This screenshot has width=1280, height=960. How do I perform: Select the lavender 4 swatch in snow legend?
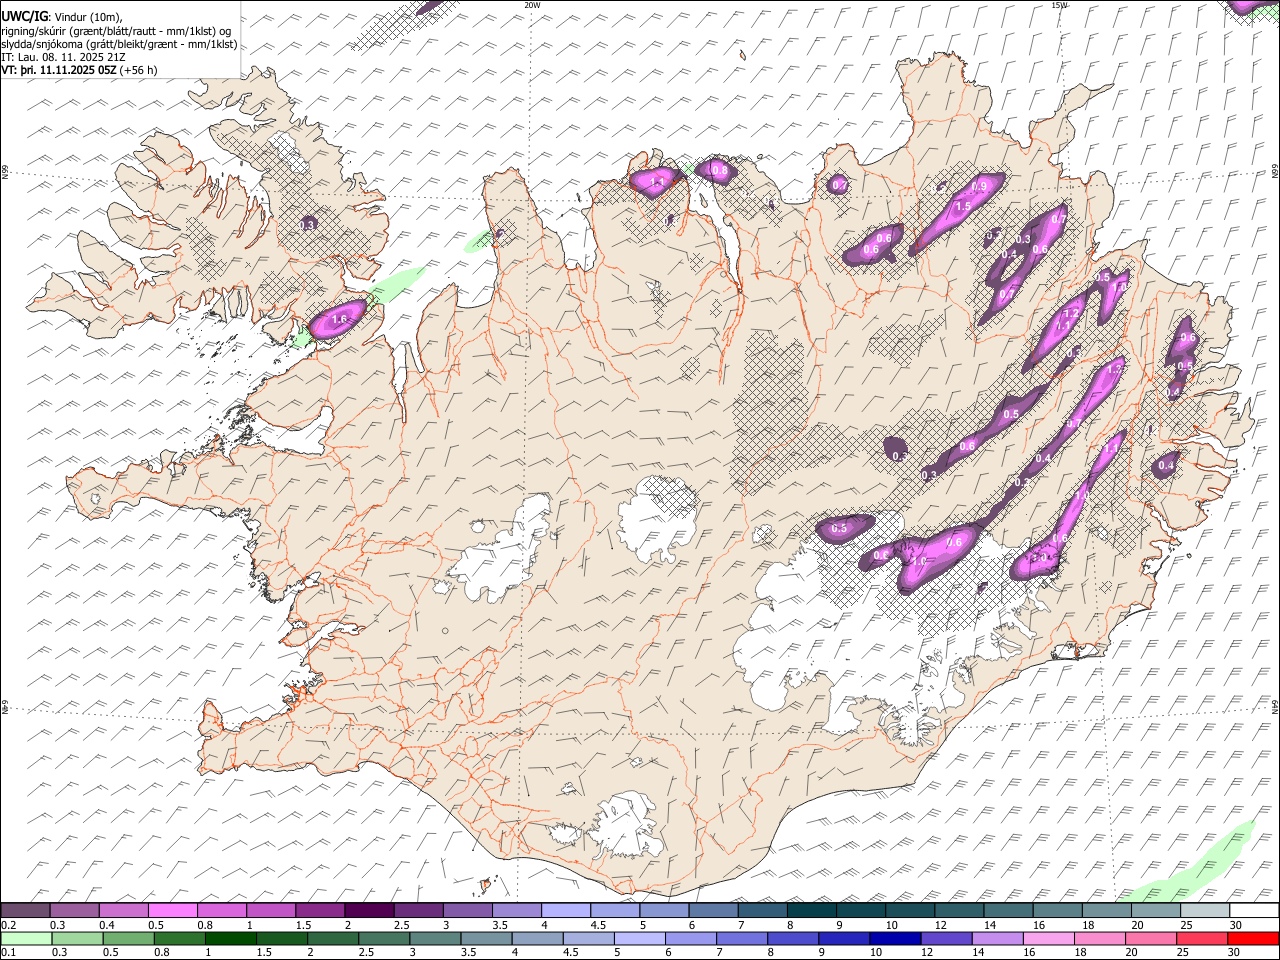coord(565,911)
